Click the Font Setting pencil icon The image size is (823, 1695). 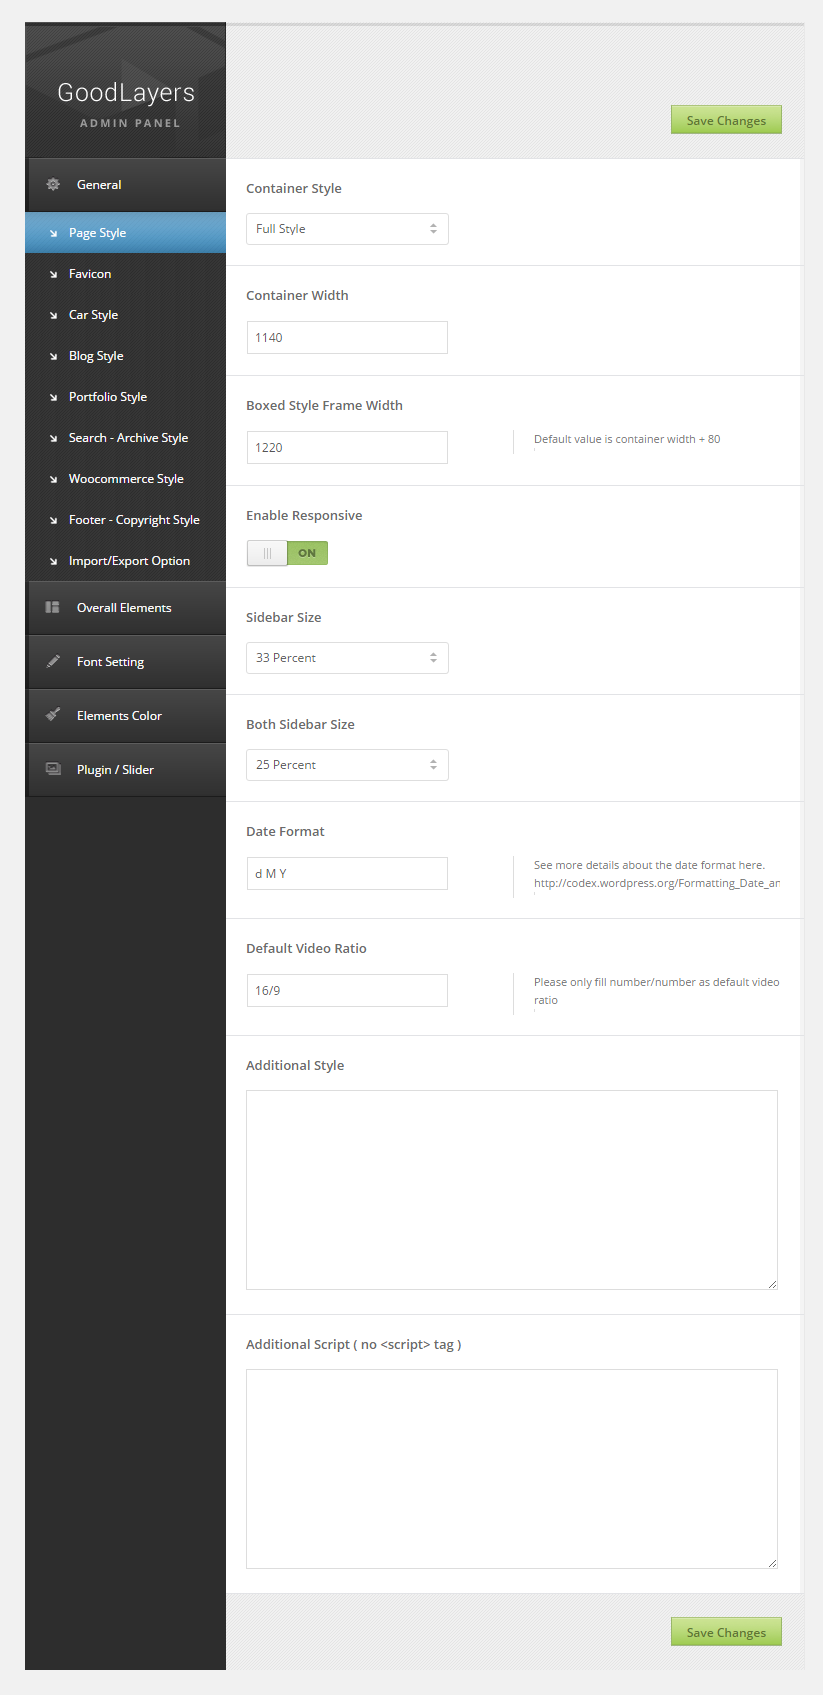click(53, 661)
